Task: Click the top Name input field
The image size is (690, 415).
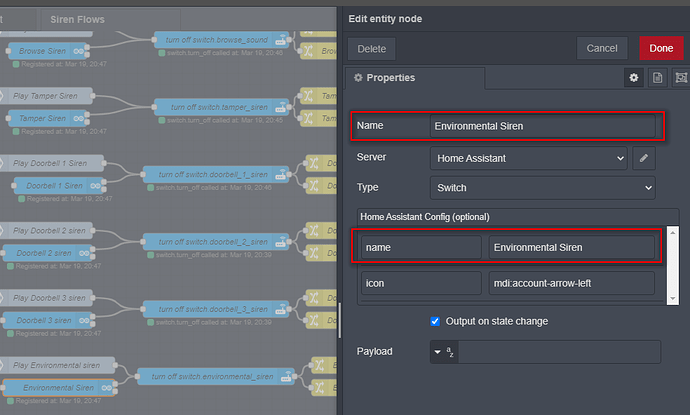Action: (545, 127)
